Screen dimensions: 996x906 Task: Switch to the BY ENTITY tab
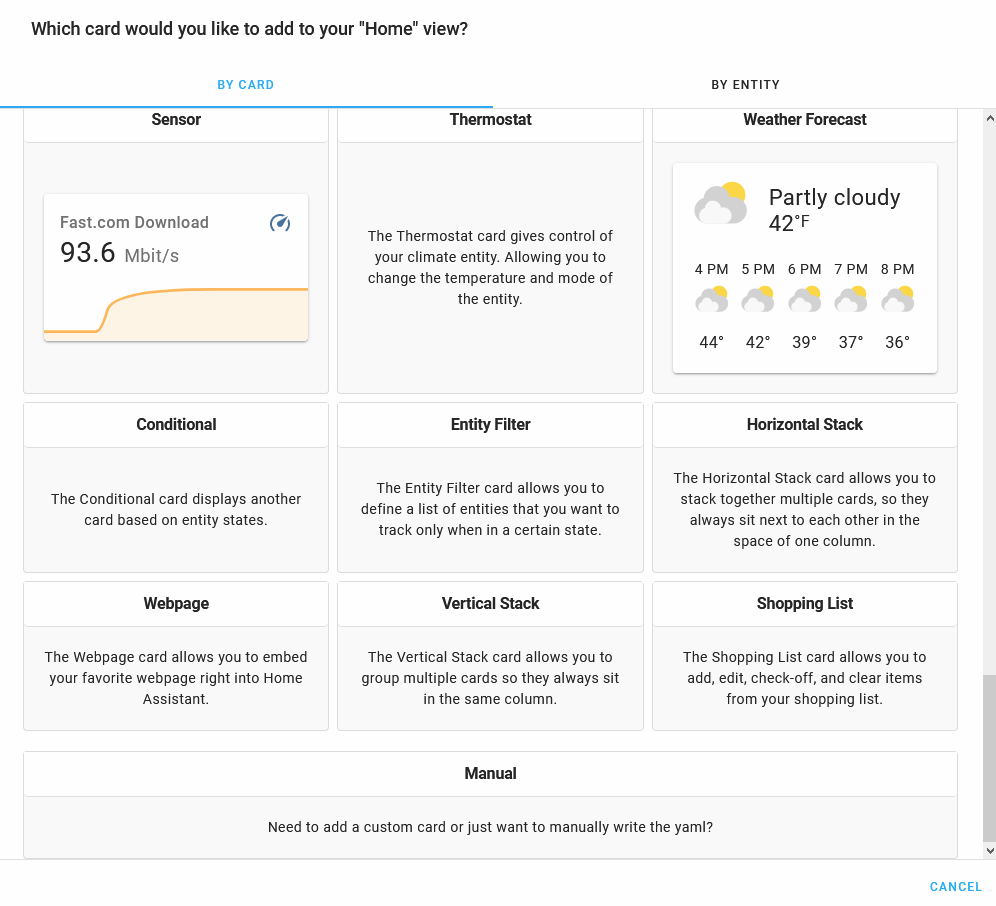click(745, 85)
